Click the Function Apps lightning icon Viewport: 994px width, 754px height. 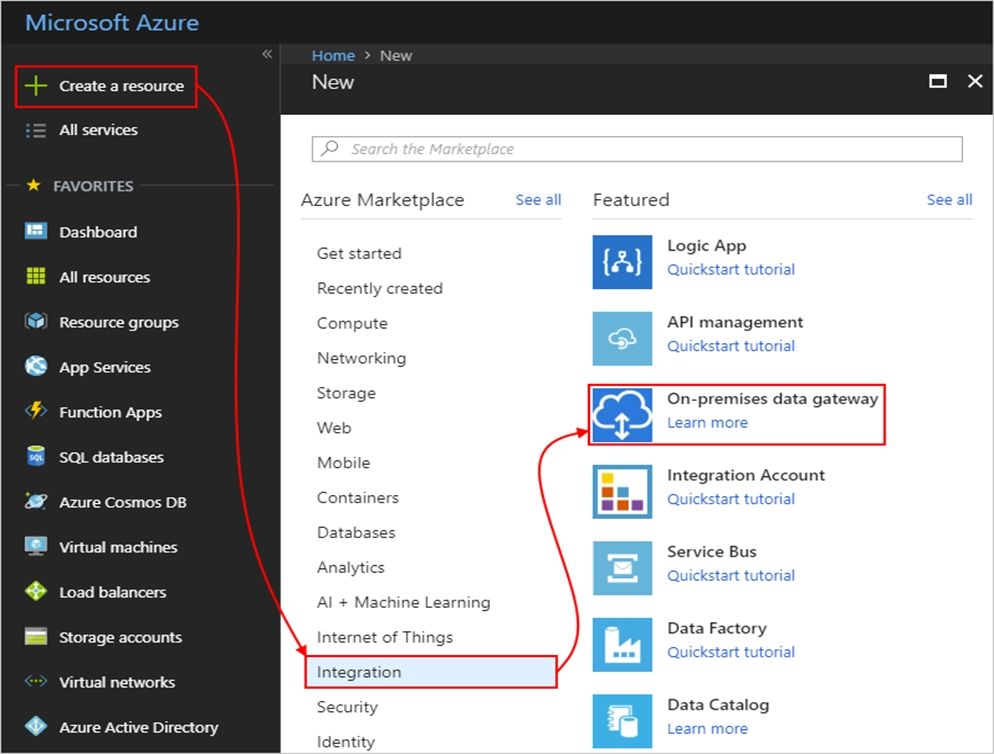[x=36, y=411]
